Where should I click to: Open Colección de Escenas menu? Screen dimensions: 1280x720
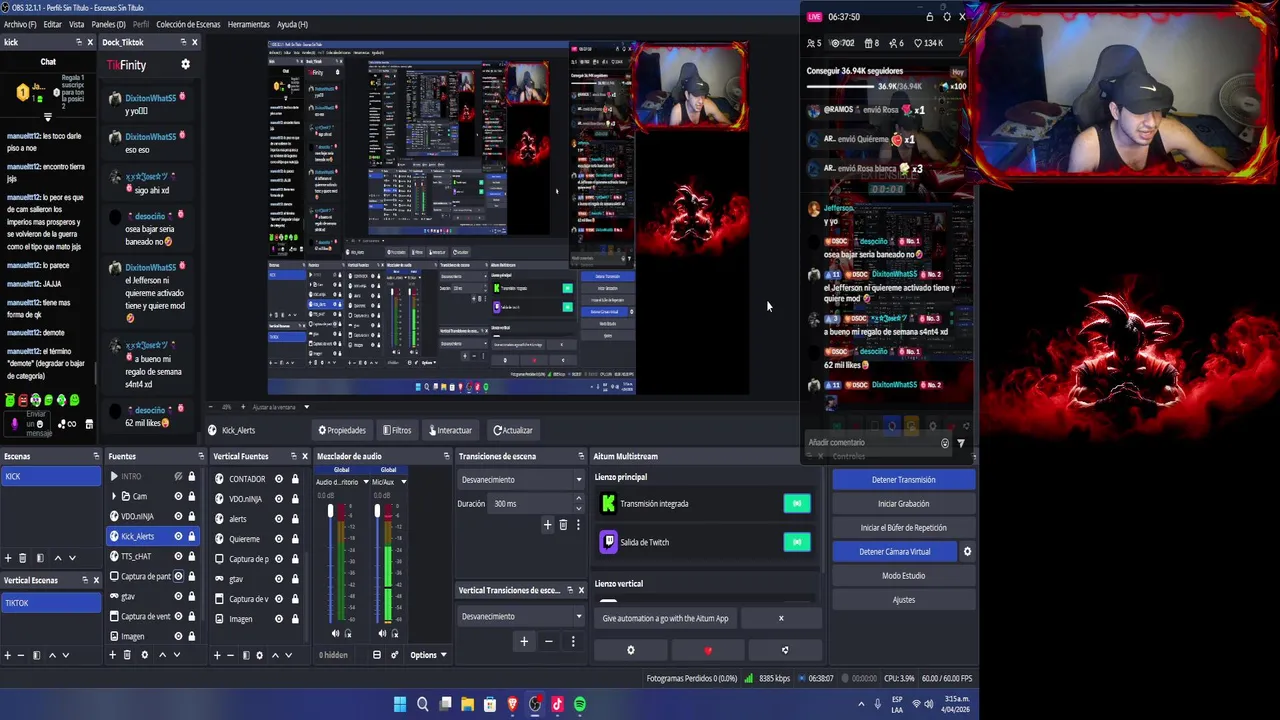coord(189,24)
